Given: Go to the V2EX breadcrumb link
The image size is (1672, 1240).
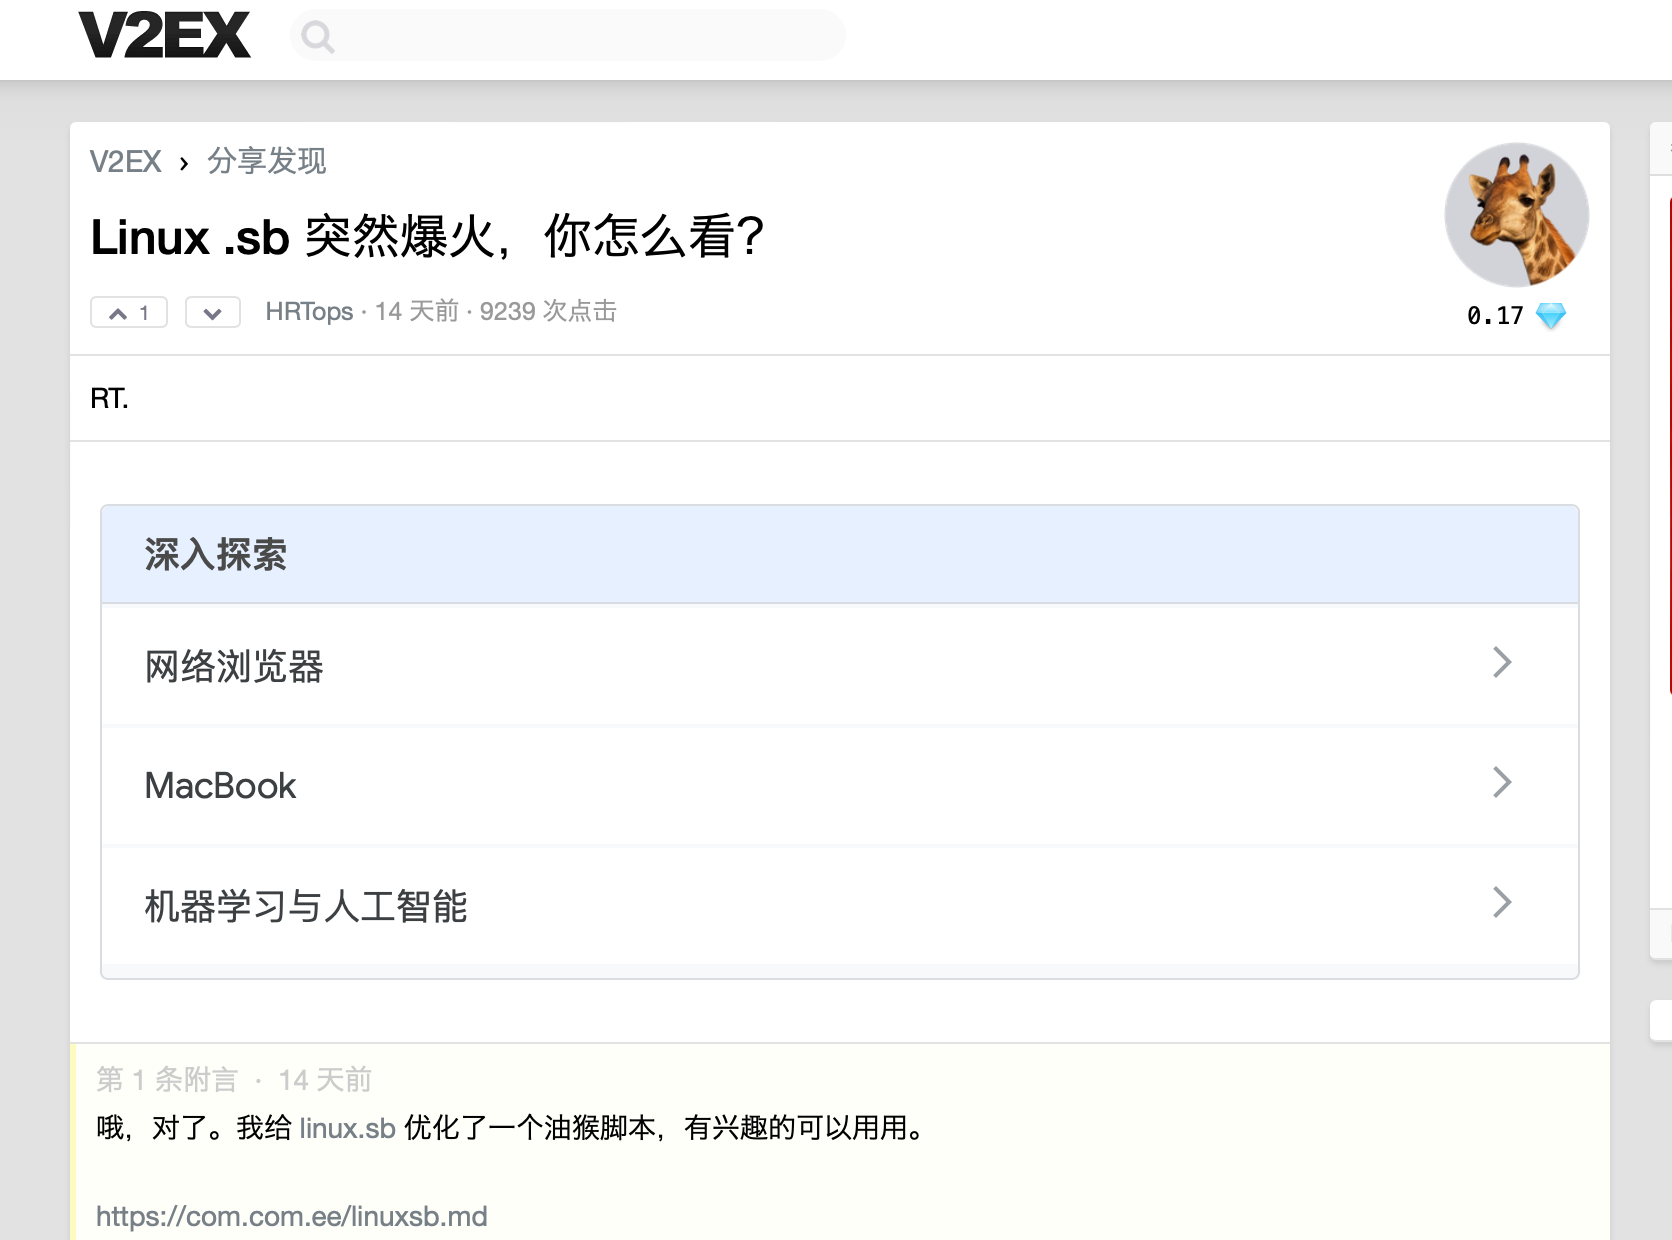Looking at the screenshot, I should pos(126,161).
